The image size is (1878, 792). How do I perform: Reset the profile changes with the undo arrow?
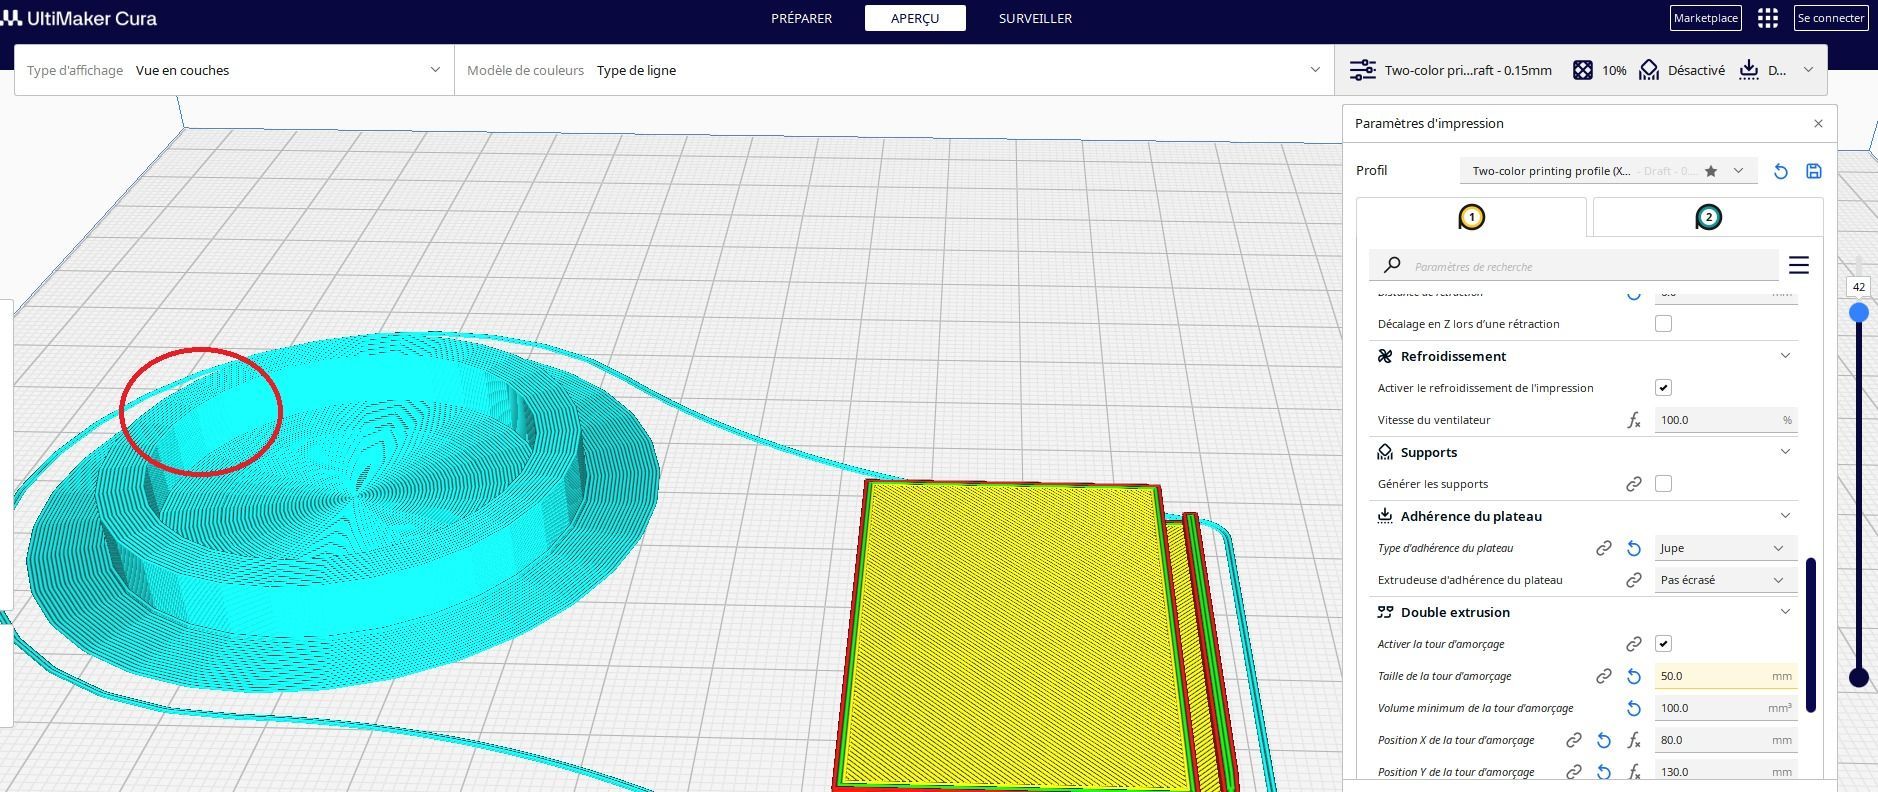pyautogui.click(x=1780, y=171)
